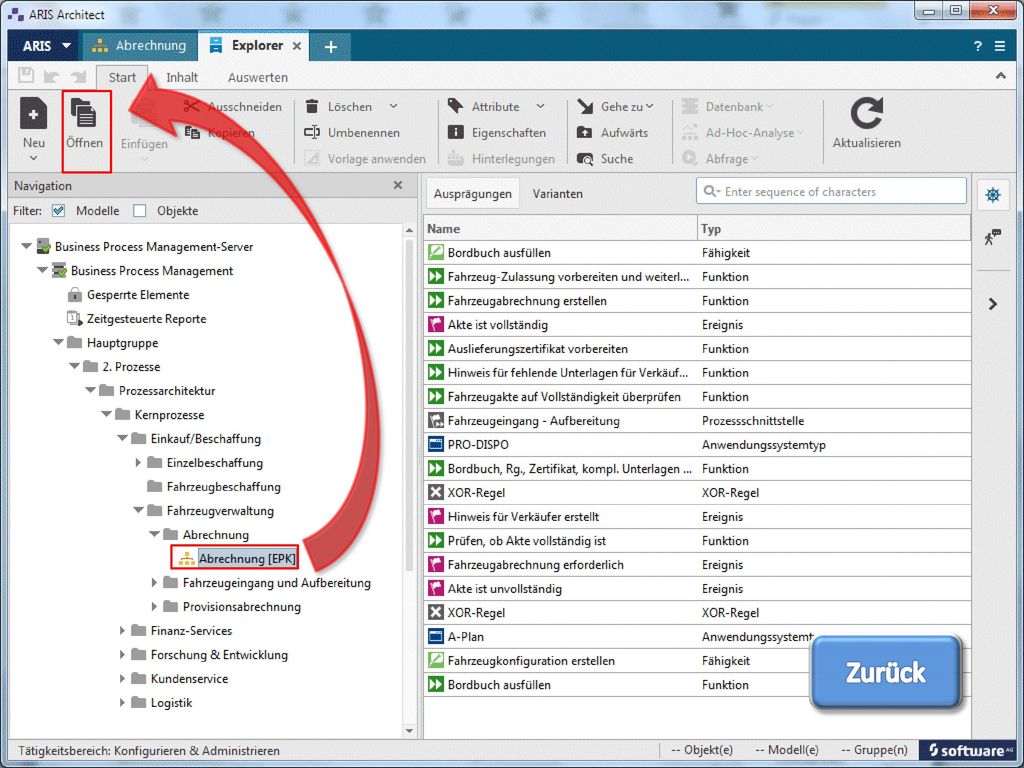The height and width of the screenshot is (768, 1024).
Task: Click the Abrechnung [EPK] model icon
Action: (187, 559)
